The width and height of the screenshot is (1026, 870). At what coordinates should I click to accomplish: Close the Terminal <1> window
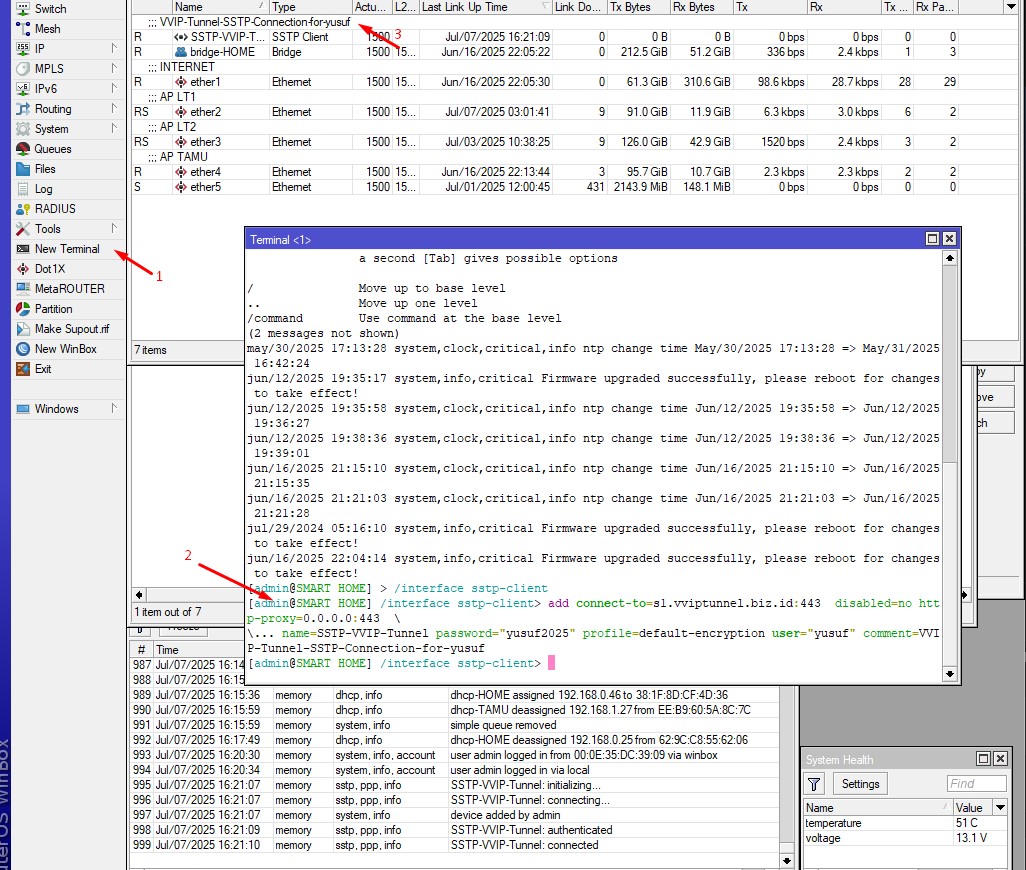tap(949, 239)
